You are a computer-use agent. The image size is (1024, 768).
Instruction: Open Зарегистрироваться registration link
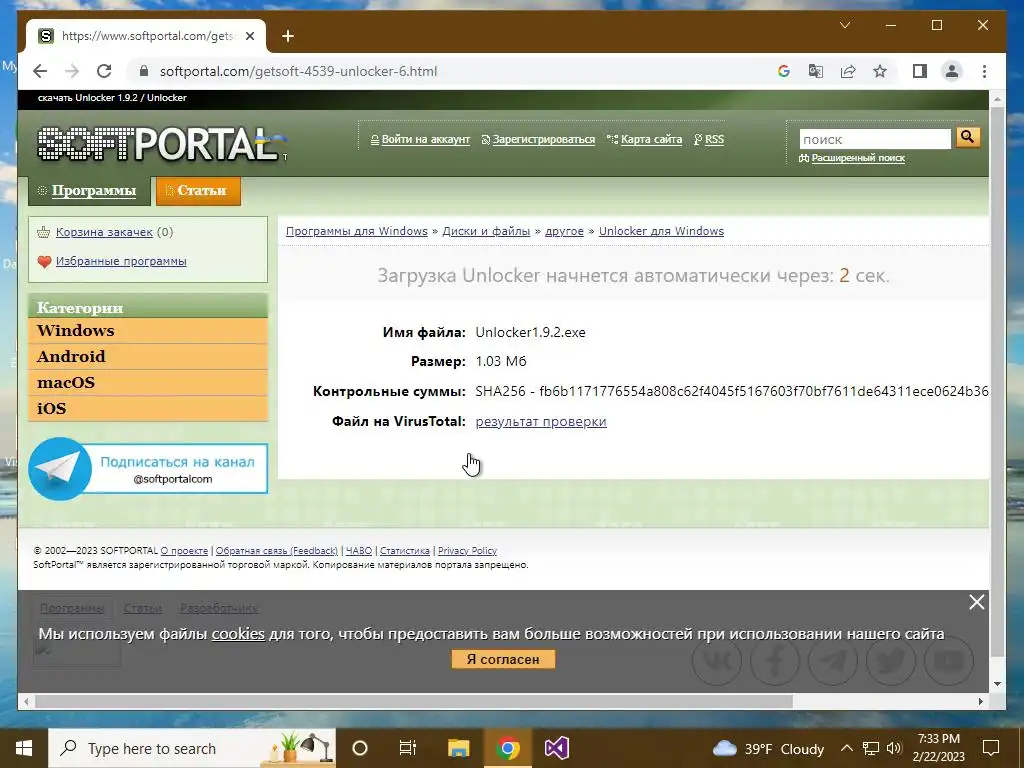(543, 139)
